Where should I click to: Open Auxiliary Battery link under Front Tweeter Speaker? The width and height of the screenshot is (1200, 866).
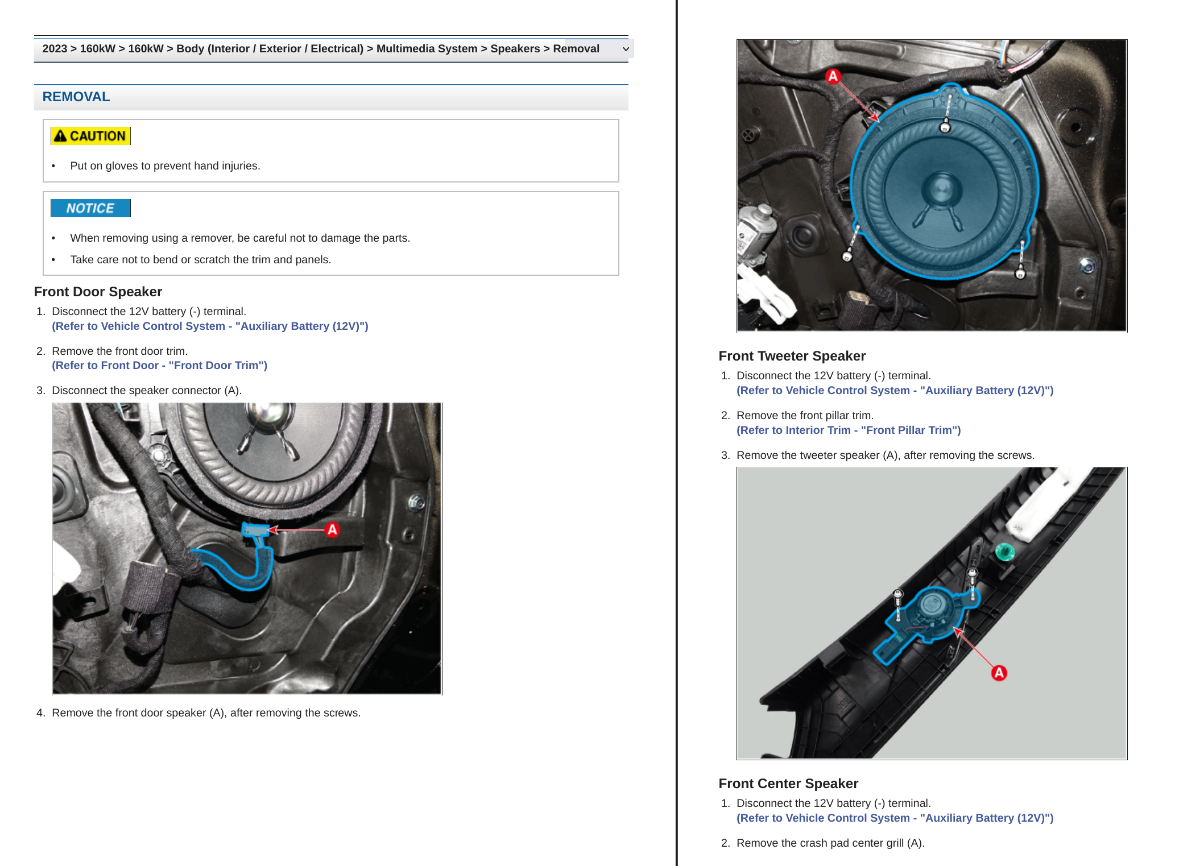pyautogui.click(x=895, y=390)
